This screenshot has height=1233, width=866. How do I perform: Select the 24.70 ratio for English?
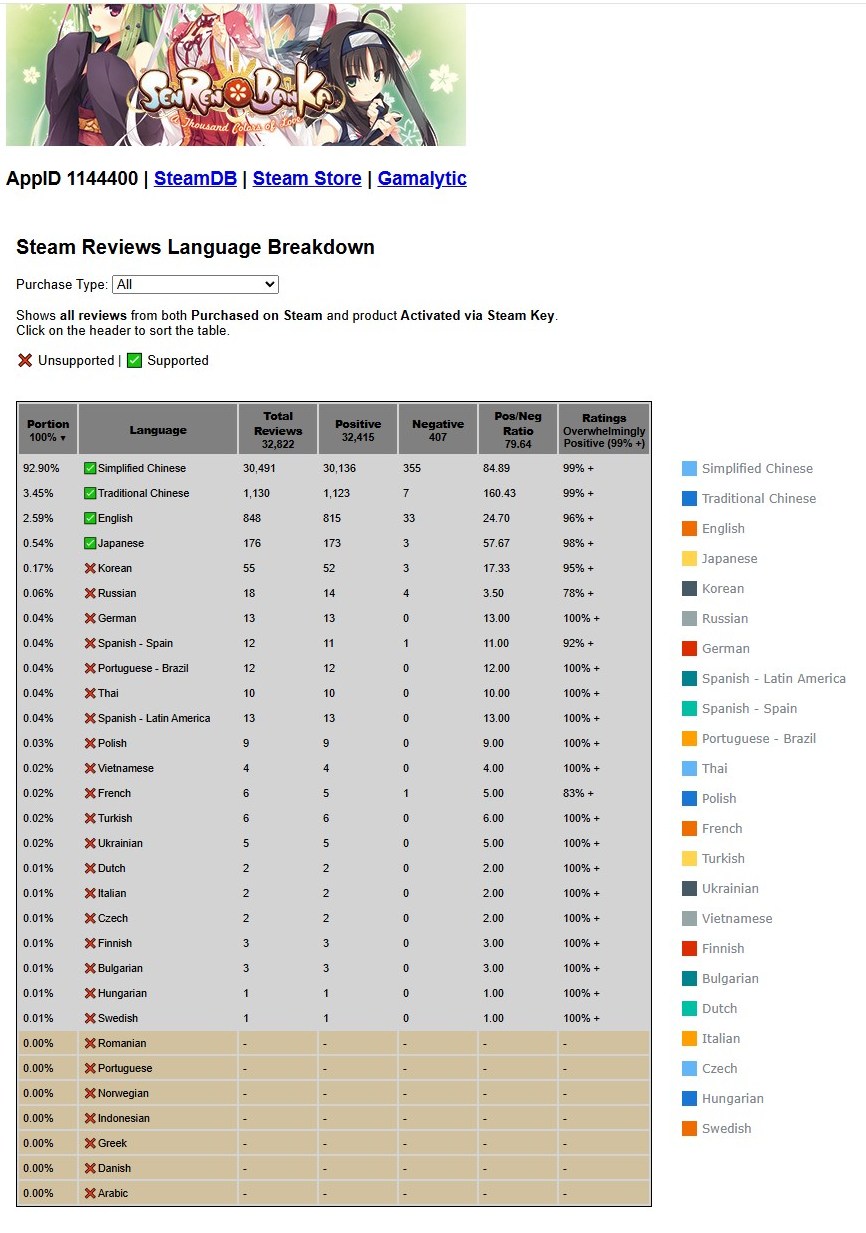click(518, 518)
